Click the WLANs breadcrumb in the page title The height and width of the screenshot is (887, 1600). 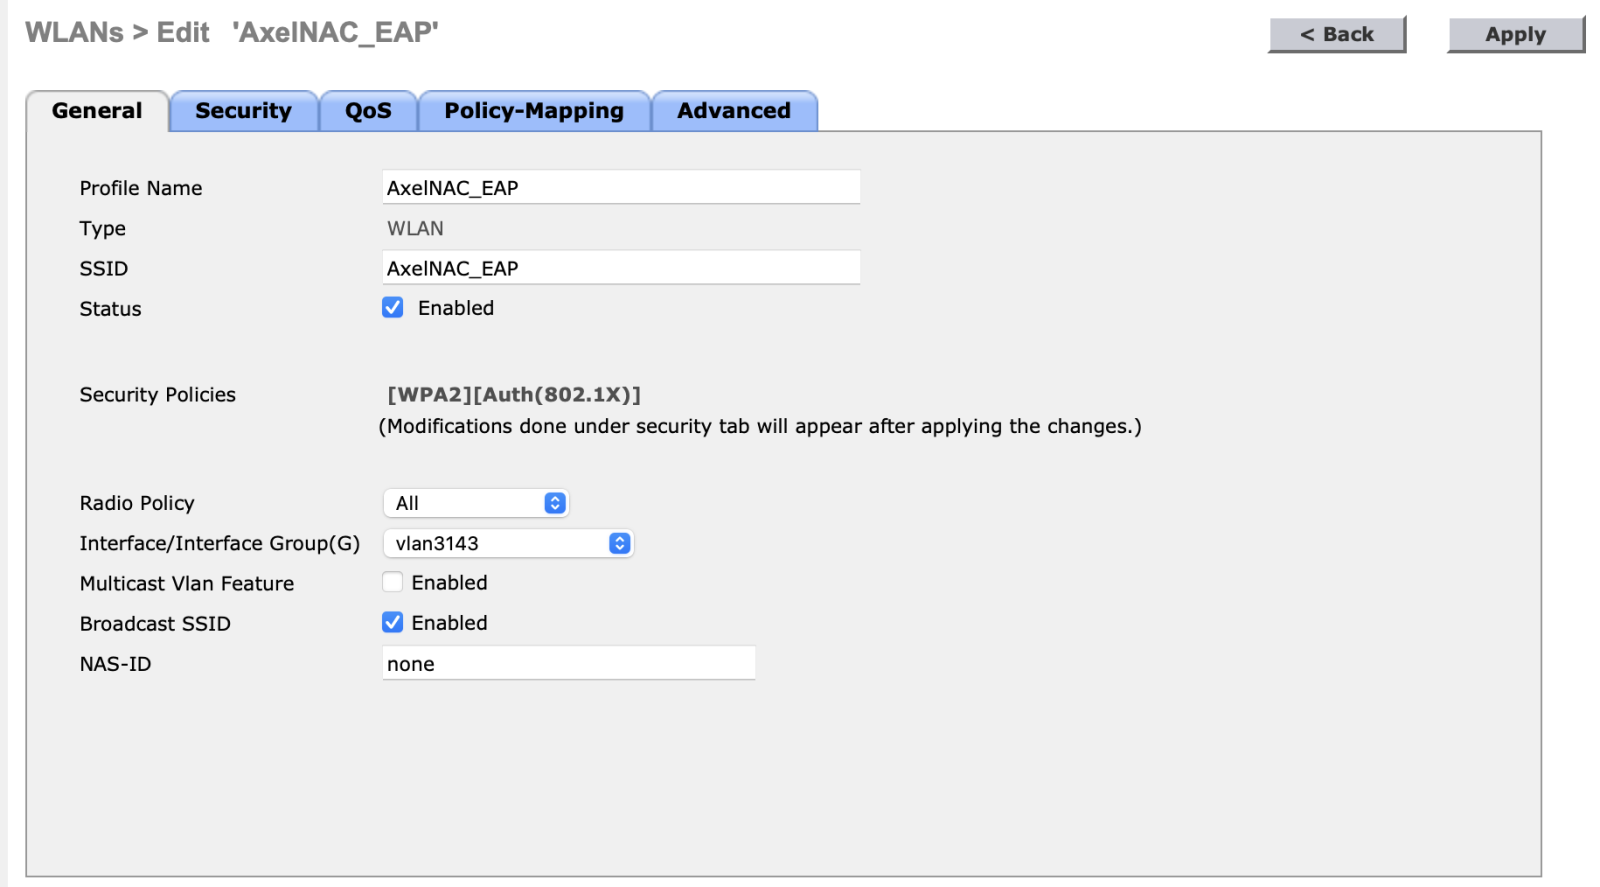click(x=74, y=33)
